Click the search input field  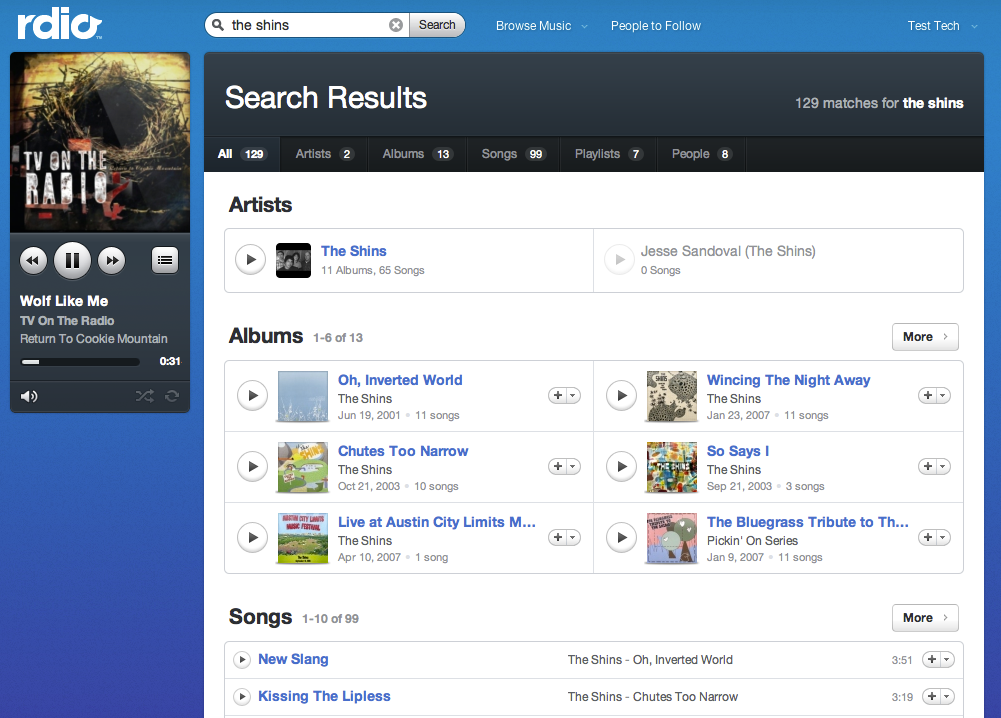[x=308, y=25]
